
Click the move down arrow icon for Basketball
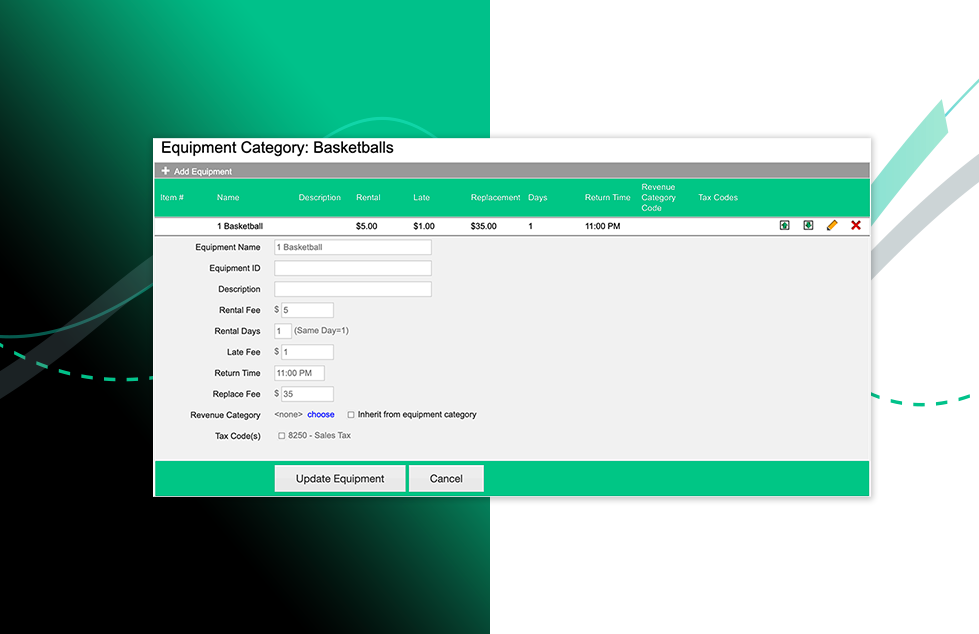click(x=808, y=226)
